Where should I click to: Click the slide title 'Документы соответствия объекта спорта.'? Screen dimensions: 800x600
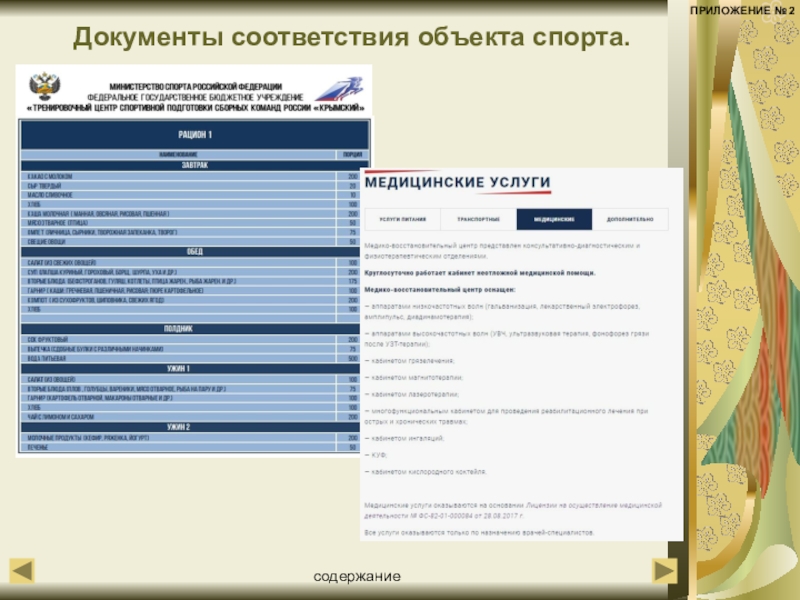351,37
